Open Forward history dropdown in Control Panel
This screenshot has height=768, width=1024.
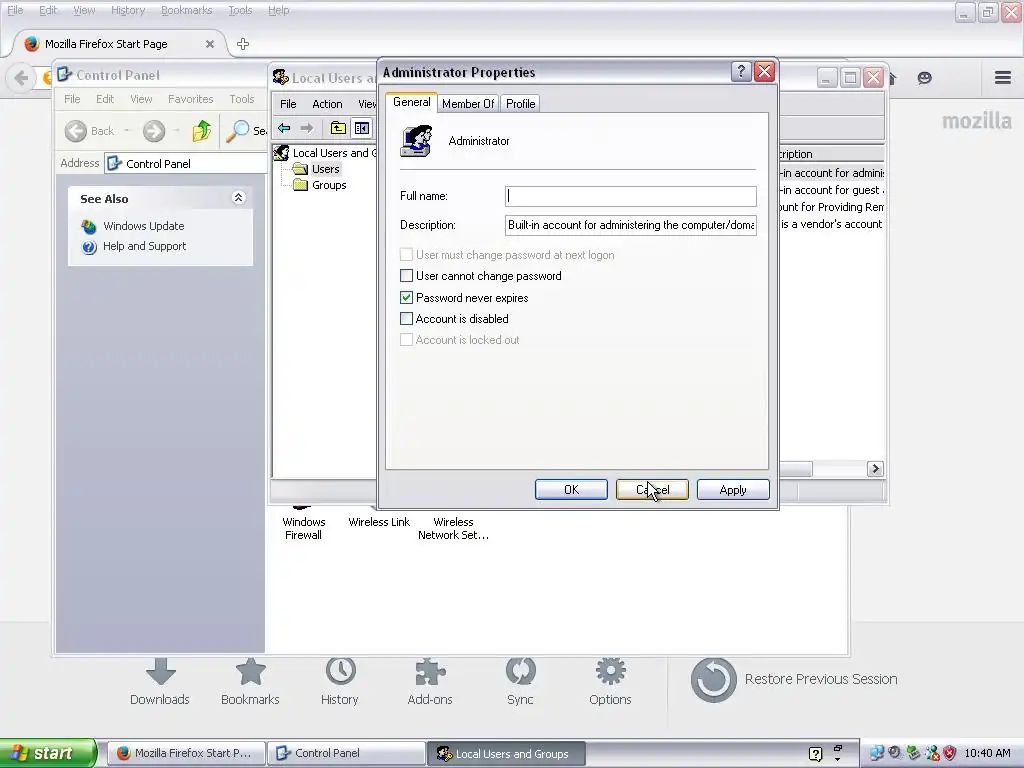pos(176,131)
